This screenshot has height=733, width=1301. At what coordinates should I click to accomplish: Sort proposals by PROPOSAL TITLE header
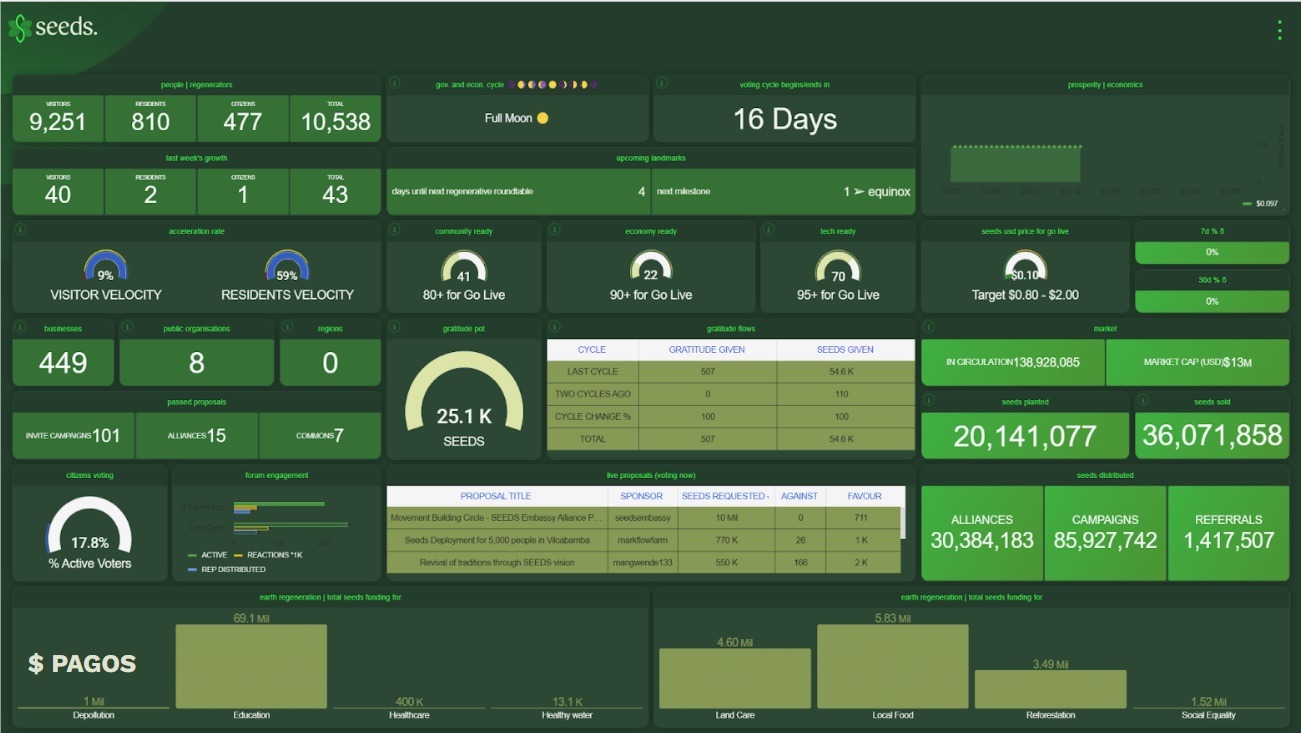click(x=496, y=496)
